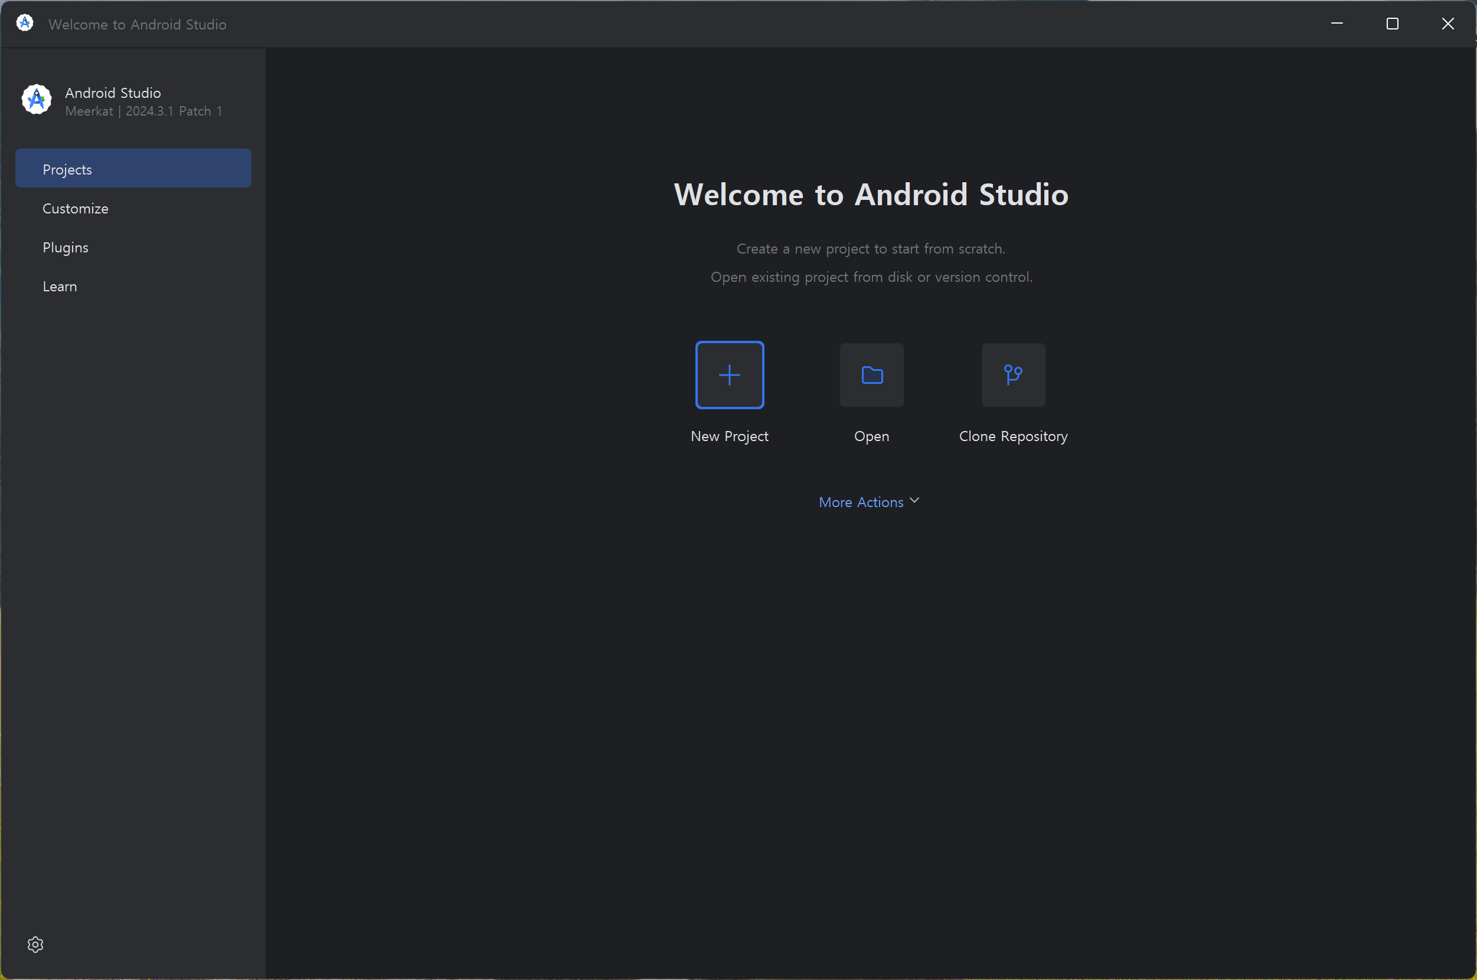Click the Android Studio logo in sidebar

coord(37,100)
